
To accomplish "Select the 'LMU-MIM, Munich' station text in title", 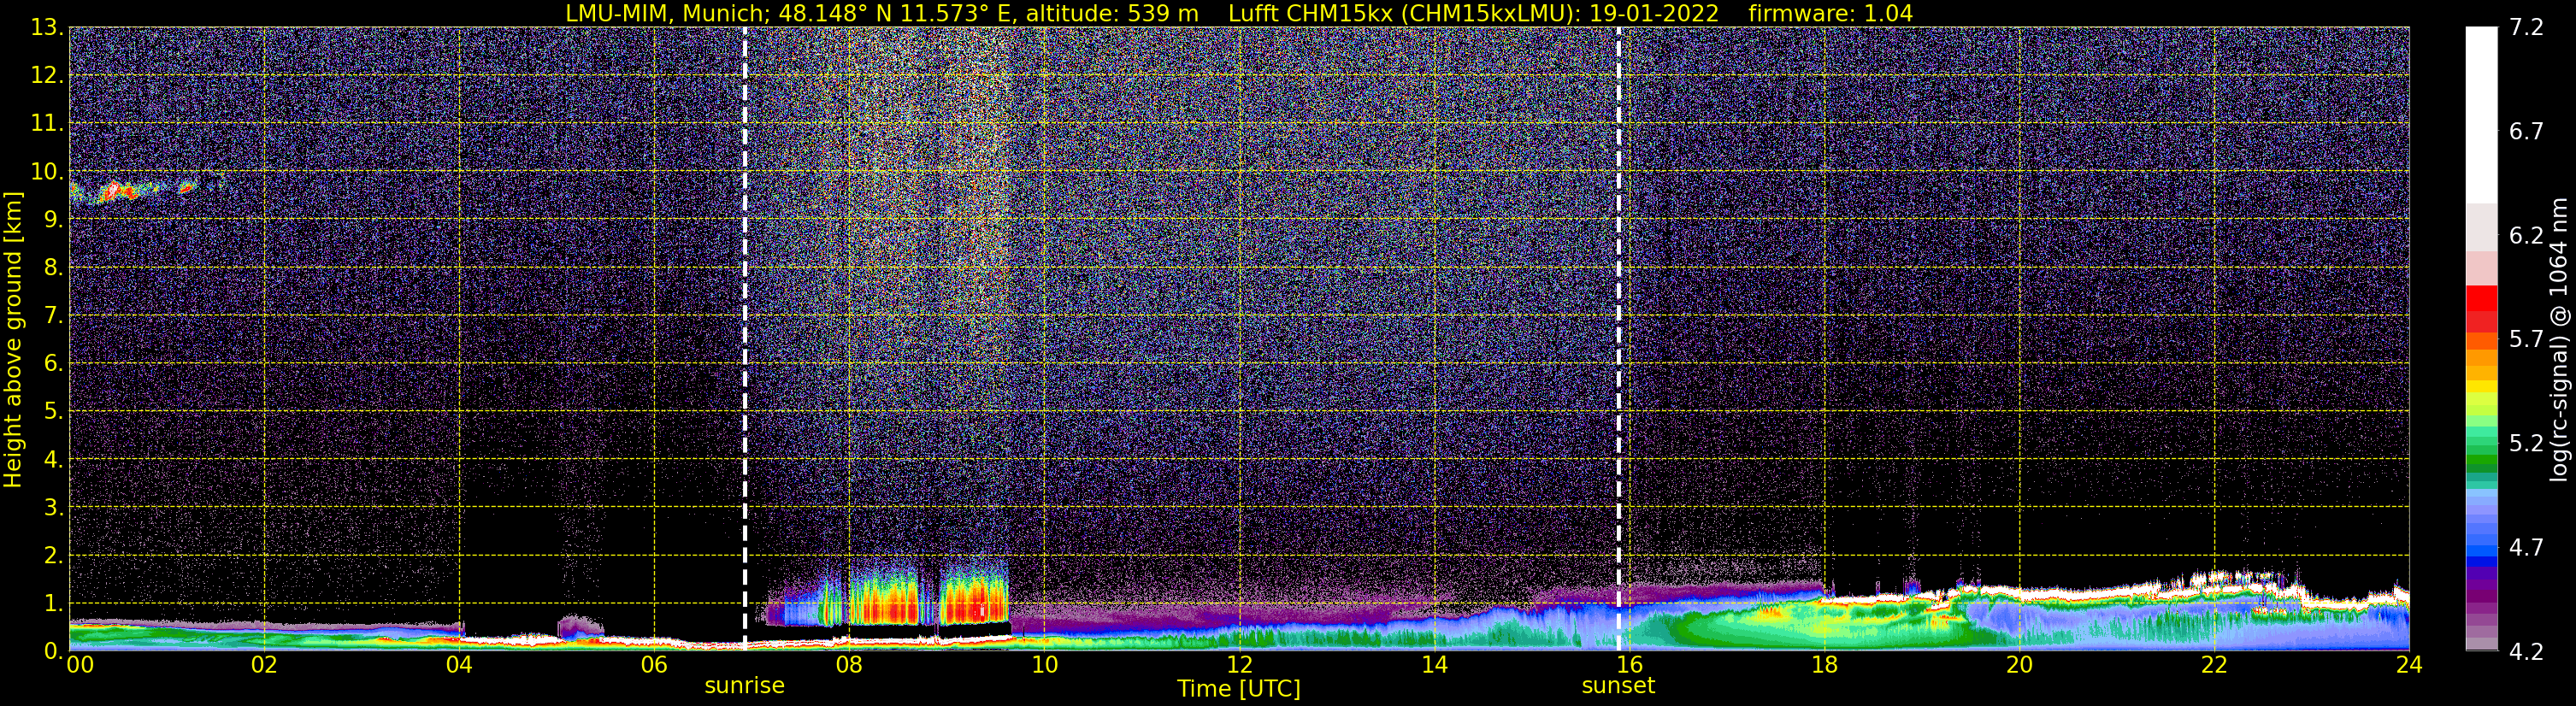I will 668,14.
